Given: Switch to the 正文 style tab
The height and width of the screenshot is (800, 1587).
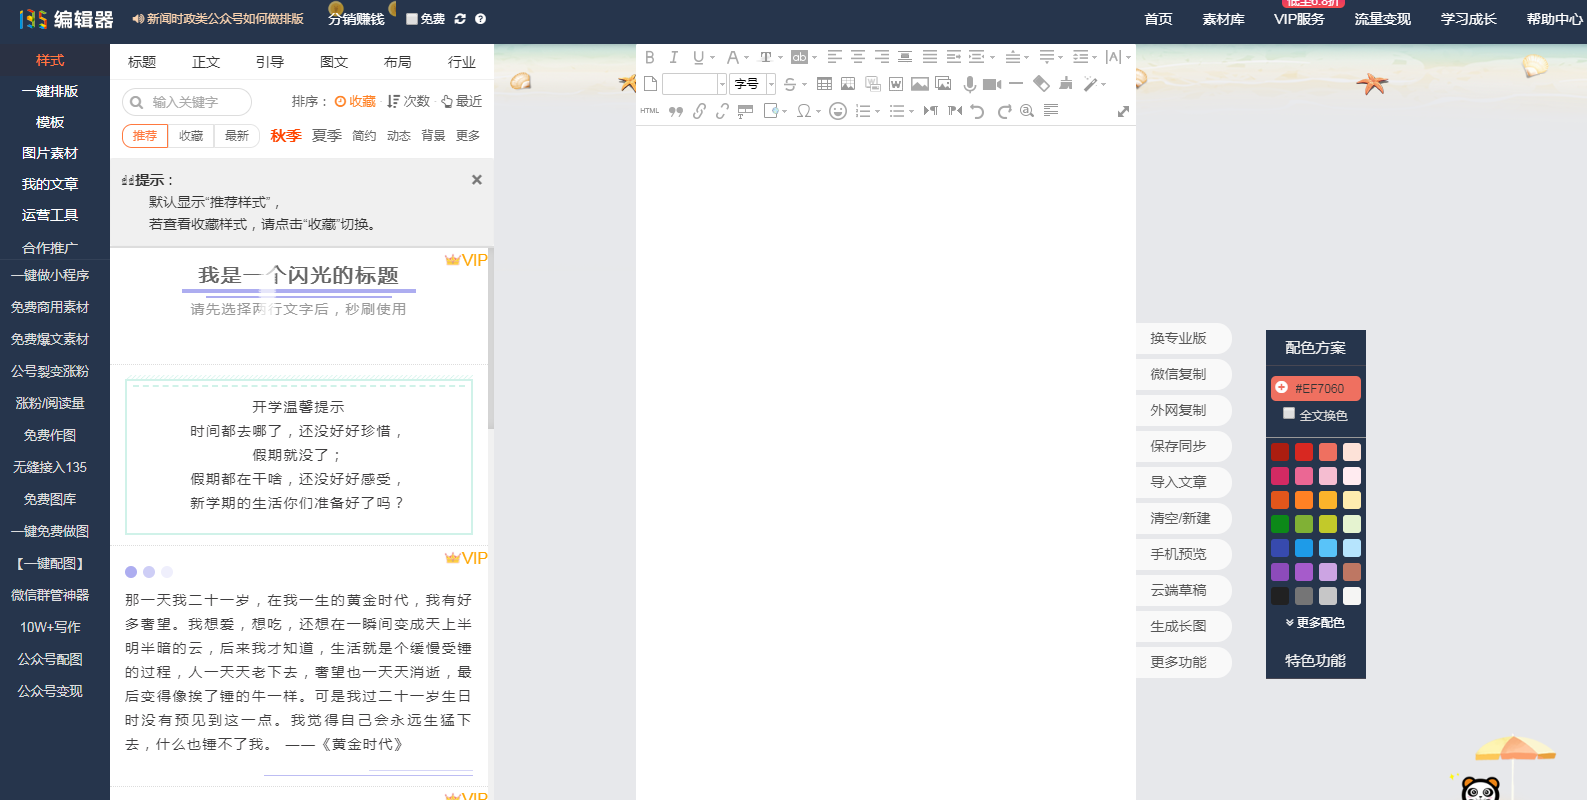Looking at the screenshot, I should pos(206,62).
